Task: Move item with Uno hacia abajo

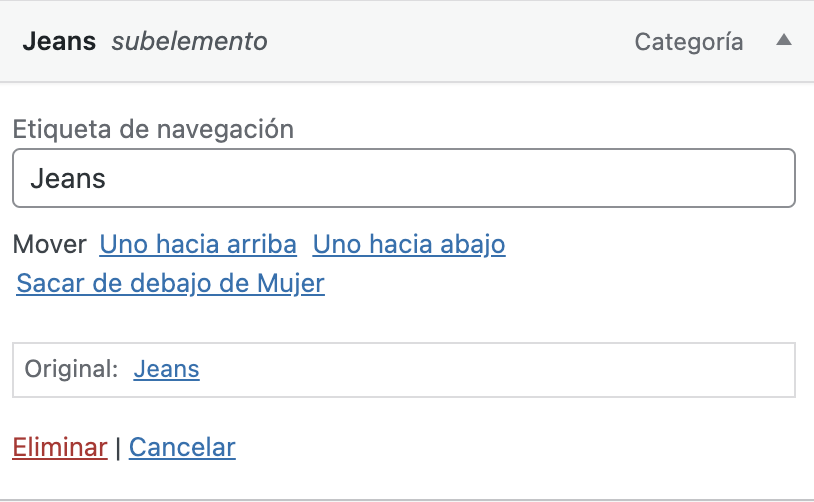Action: [x=409, y=244]
